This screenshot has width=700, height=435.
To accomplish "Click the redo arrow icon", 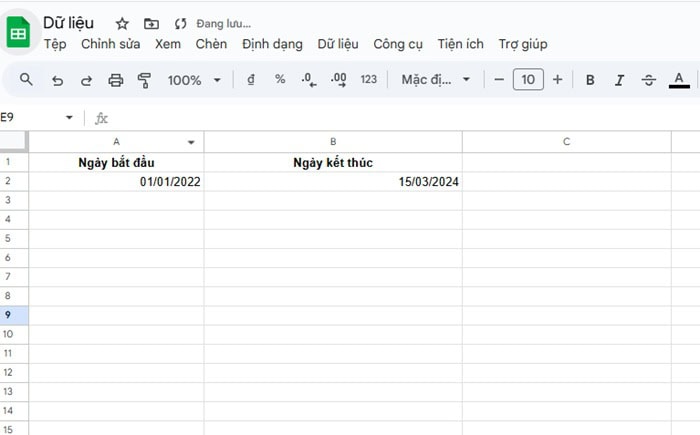I will pos(86,80).
